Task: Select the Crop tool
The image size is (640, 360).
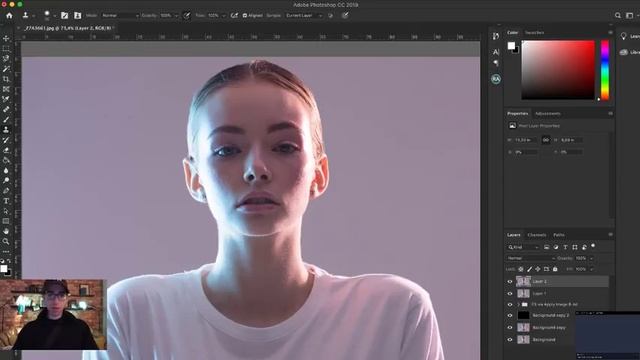Action: [x=6, y=79]
